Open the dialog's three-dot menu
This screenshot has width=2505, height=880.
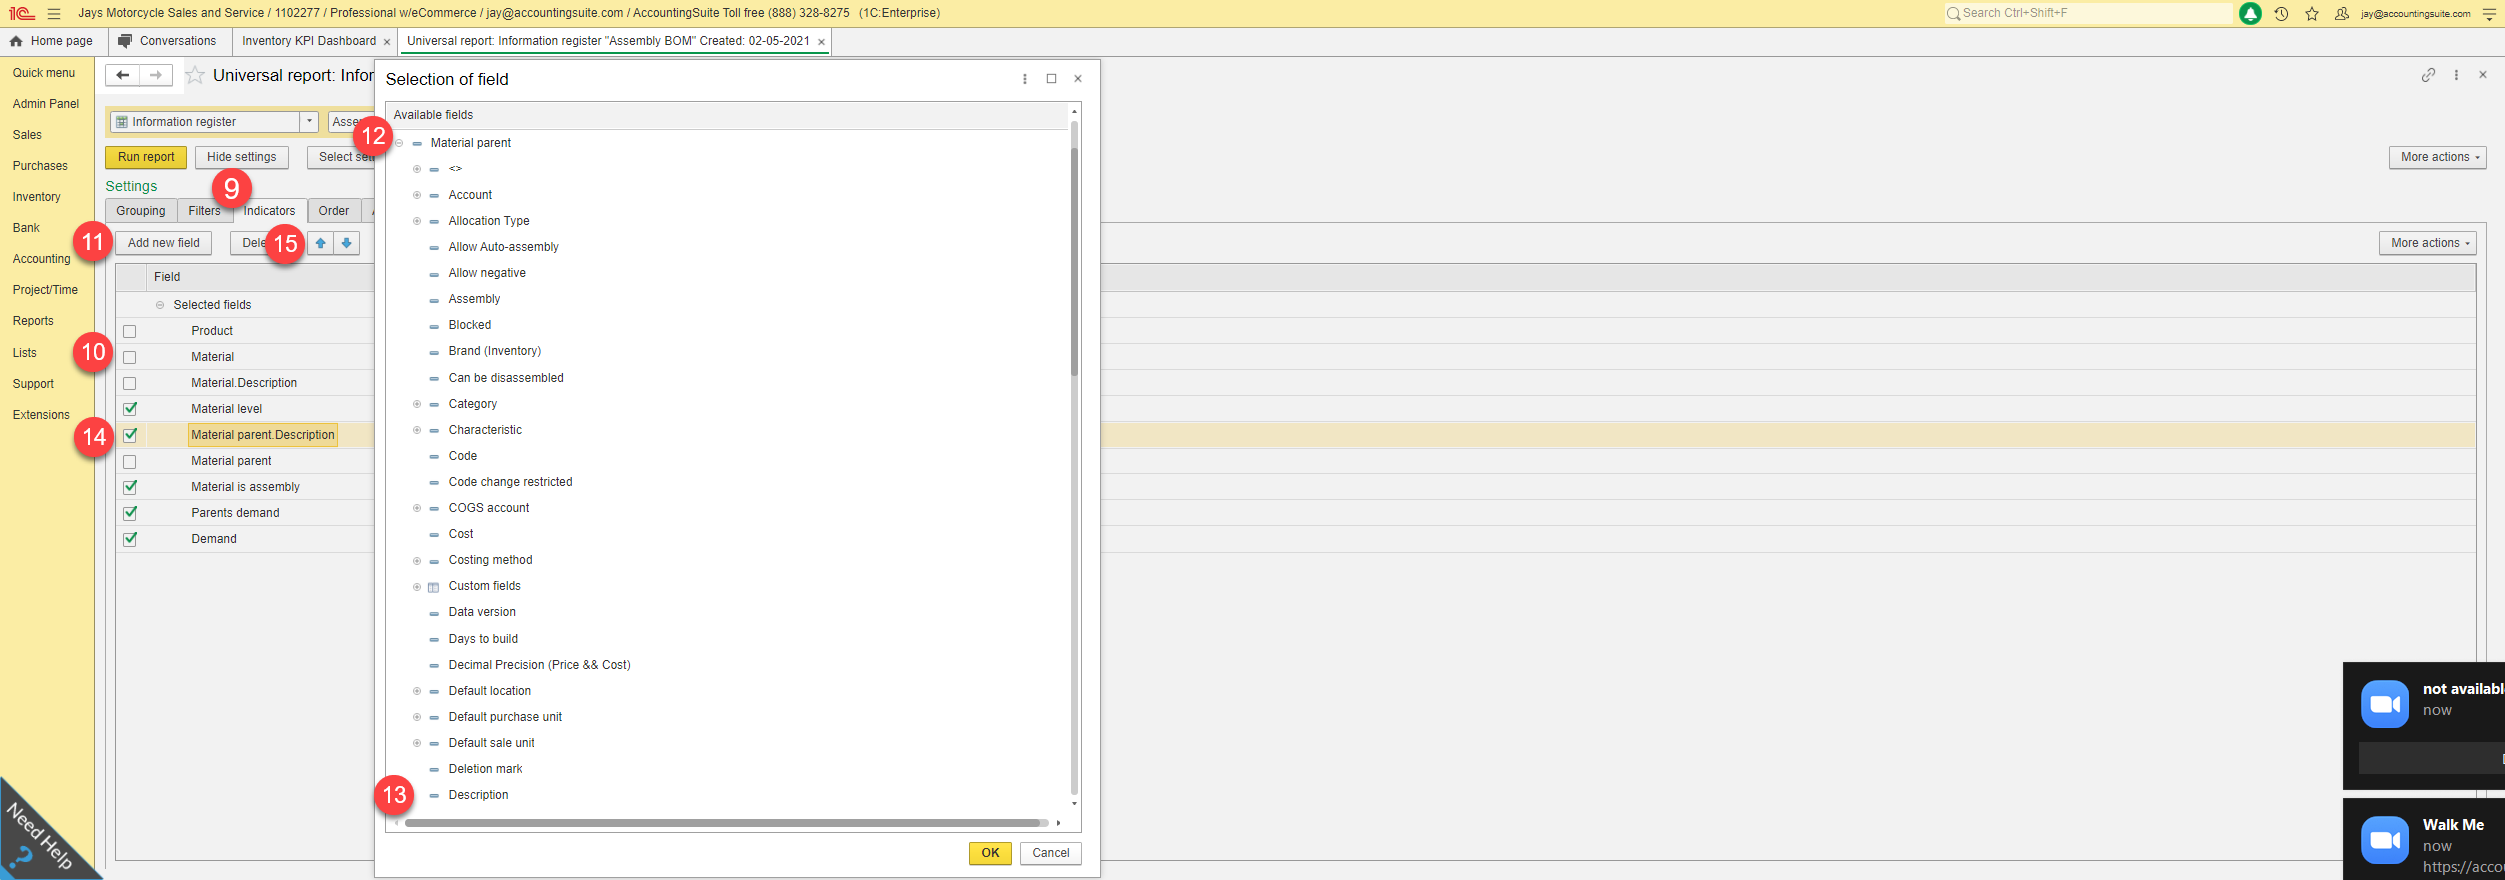[1024, 79]
